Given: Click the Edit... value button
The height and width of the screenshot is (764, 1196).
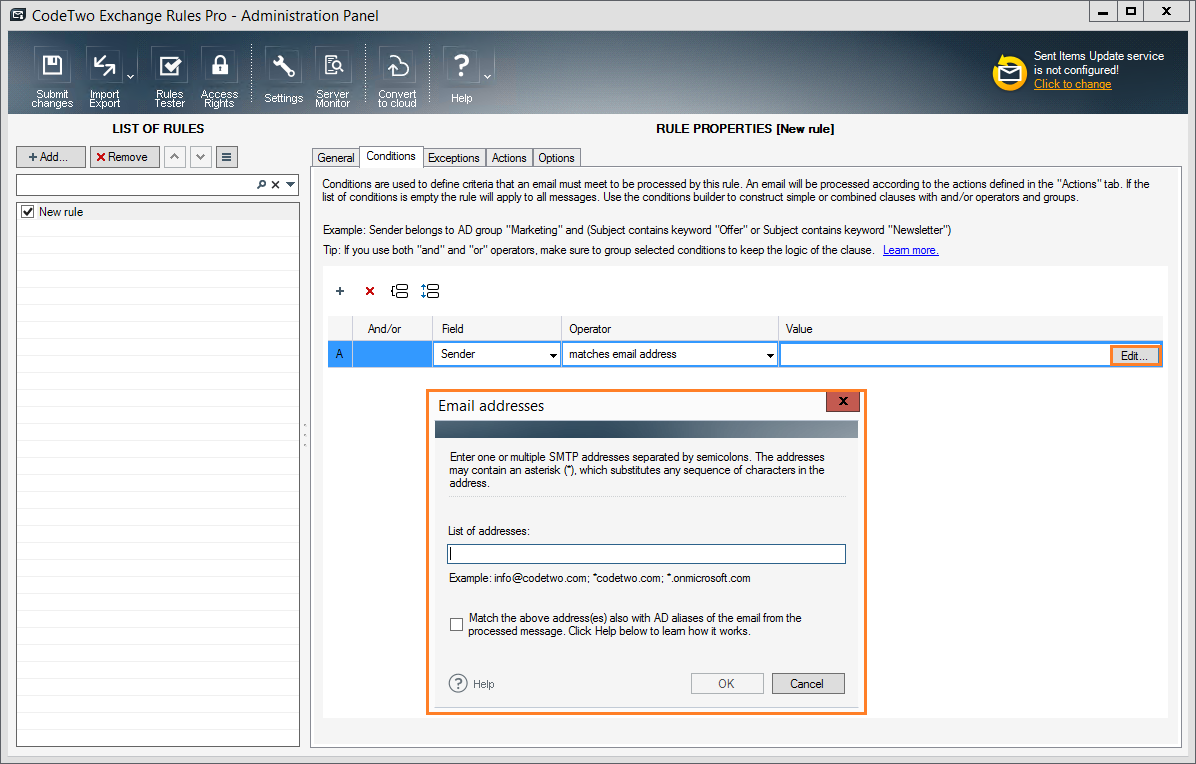Looking at the screenshot, I should pos(1134,355).
